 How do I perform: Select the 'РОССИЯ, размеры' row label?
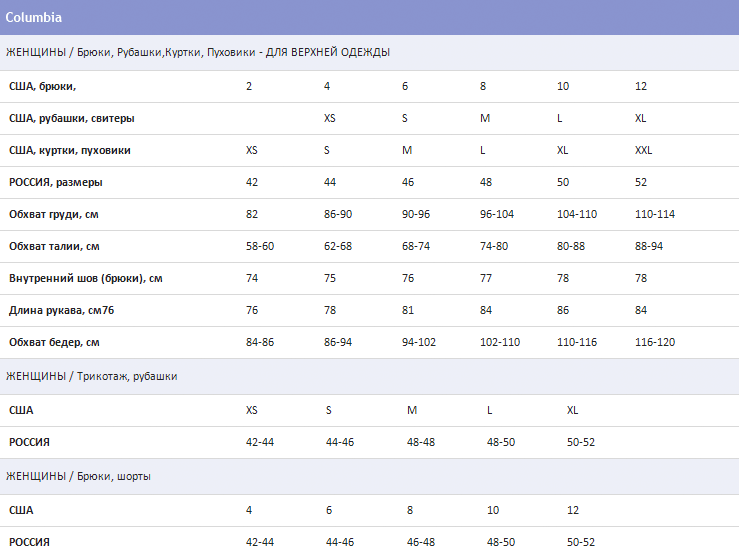56,182
